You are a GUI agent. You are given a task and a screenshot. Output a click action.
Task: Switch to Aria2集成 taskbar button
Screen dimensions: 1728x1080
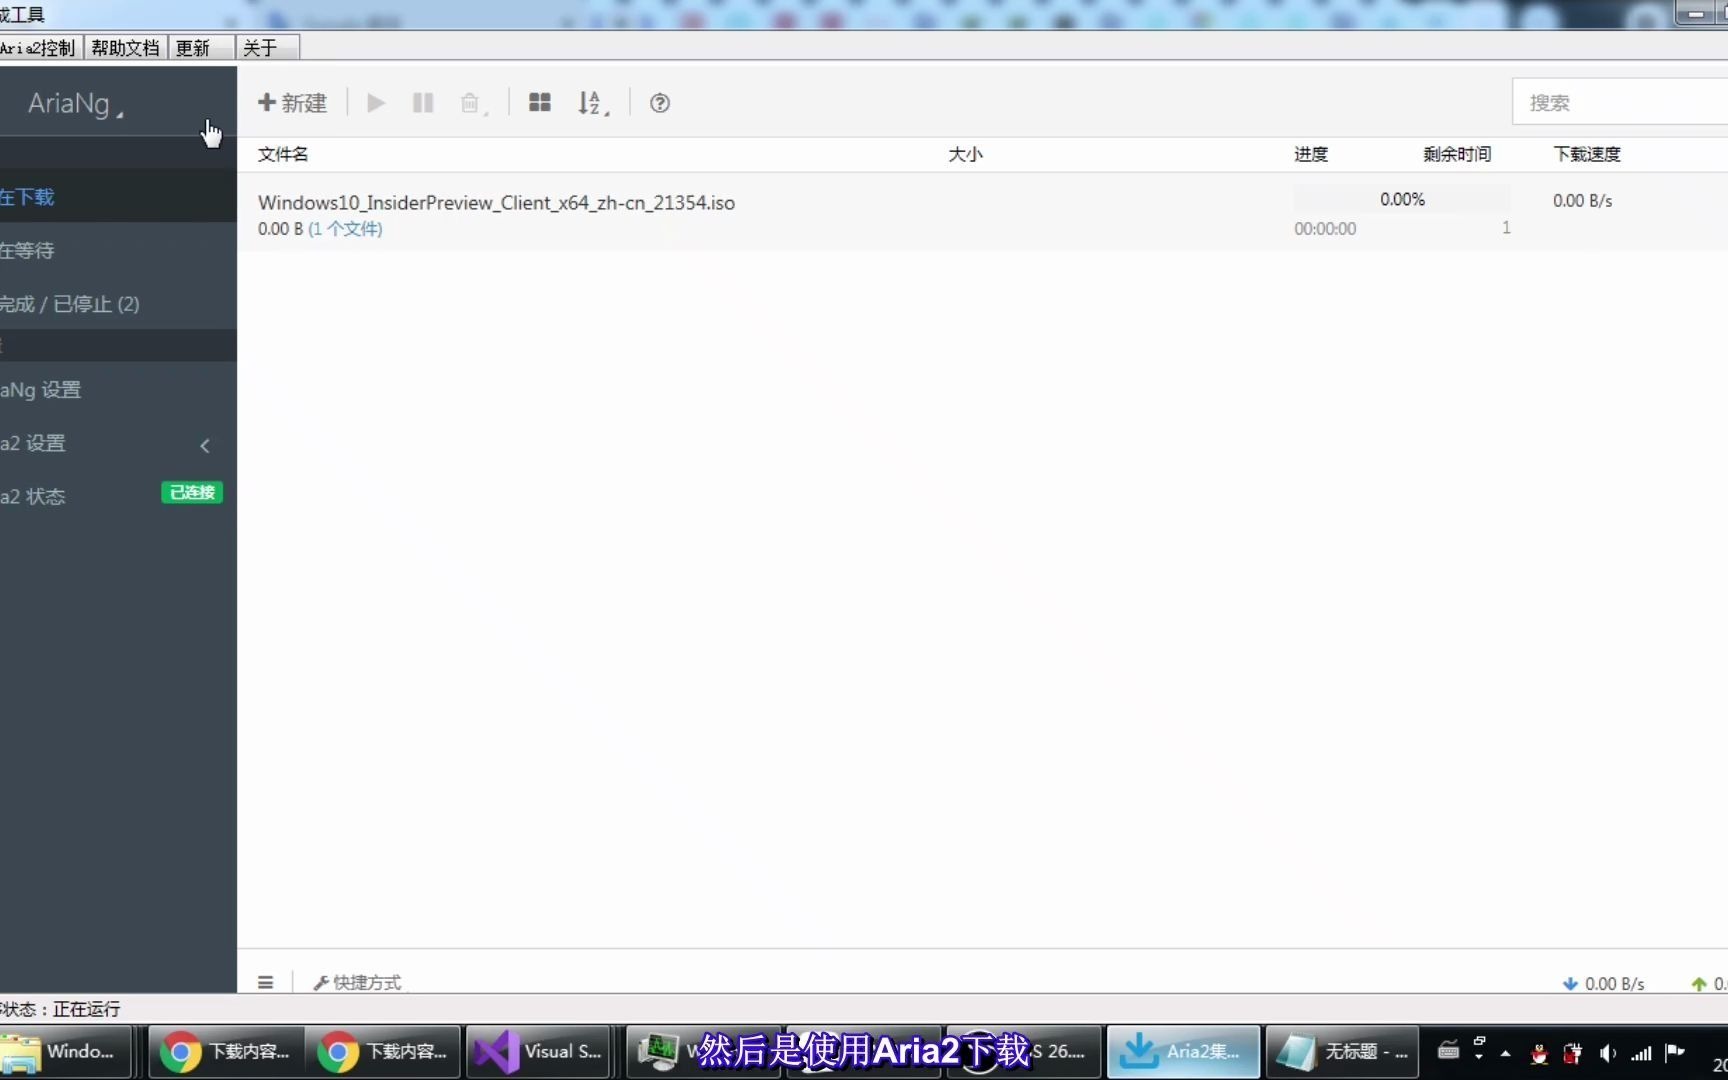(x=1183, y=1051)
